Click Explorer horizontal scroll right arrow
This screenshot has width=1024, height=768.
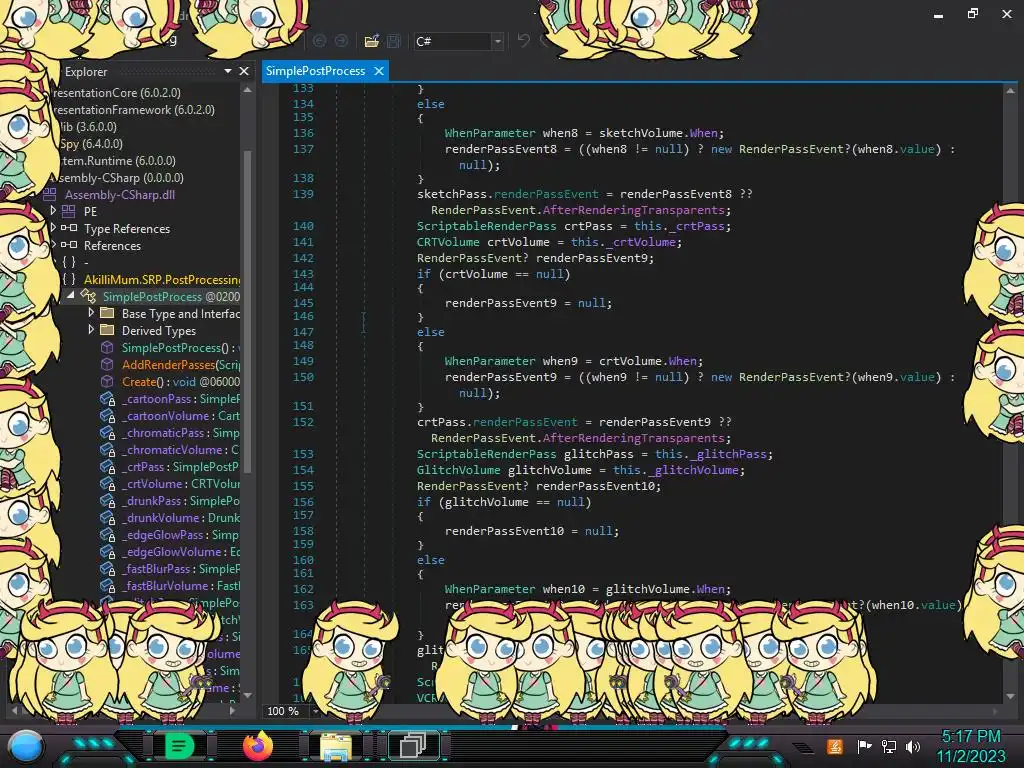[232, 709]
